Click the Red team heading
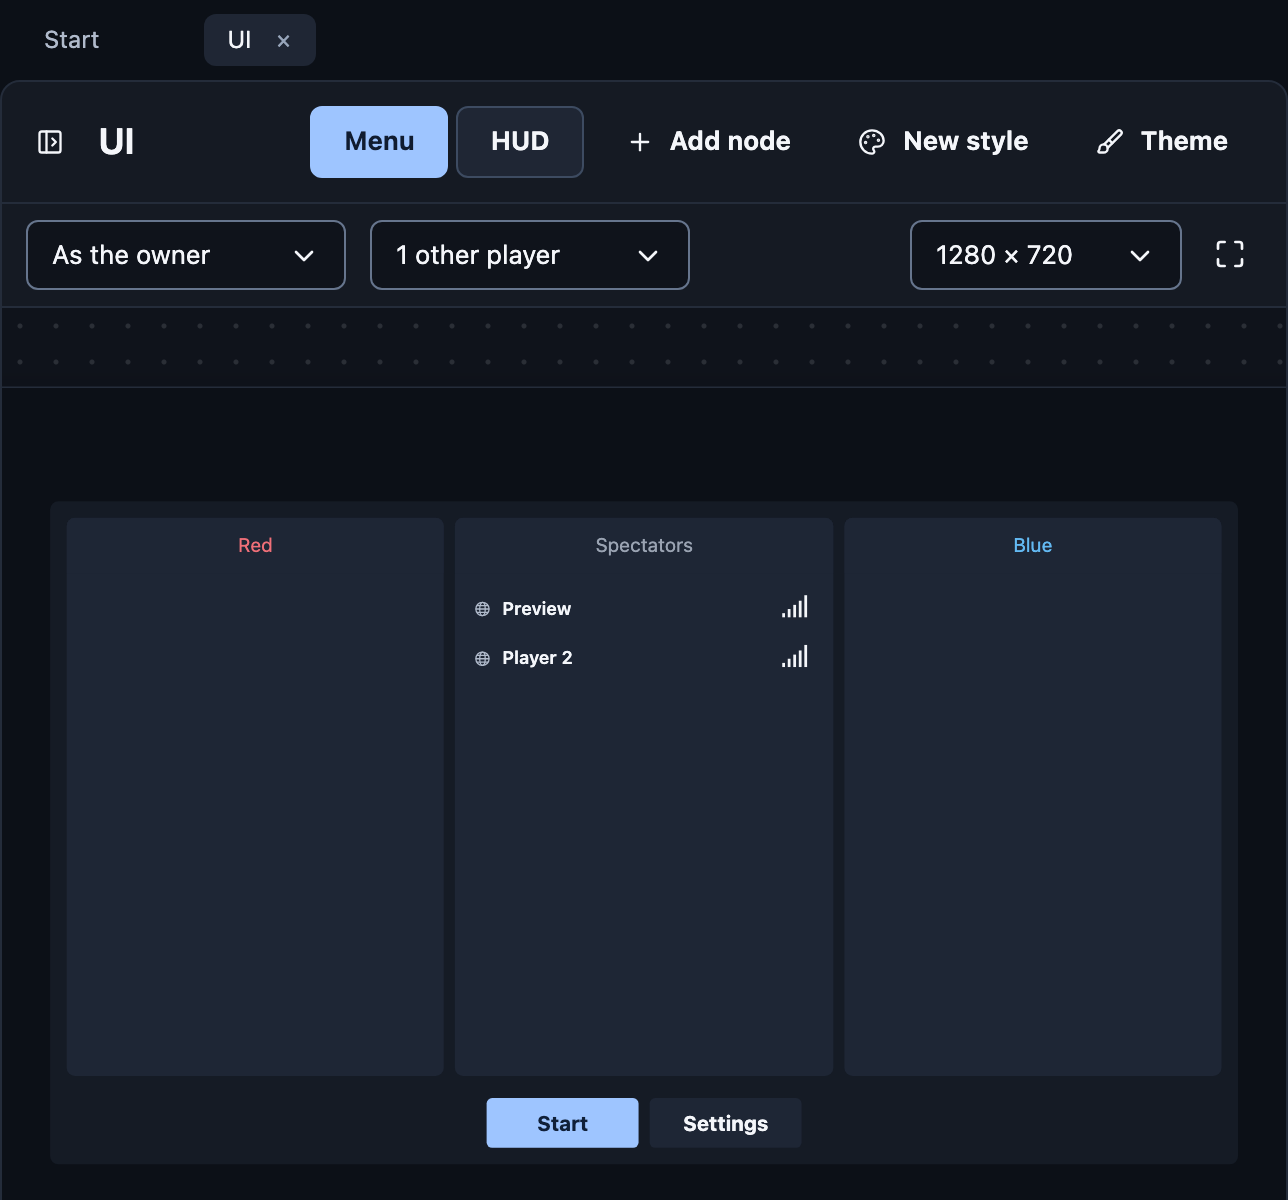Screen dimensions: 1288x1200 255,545
